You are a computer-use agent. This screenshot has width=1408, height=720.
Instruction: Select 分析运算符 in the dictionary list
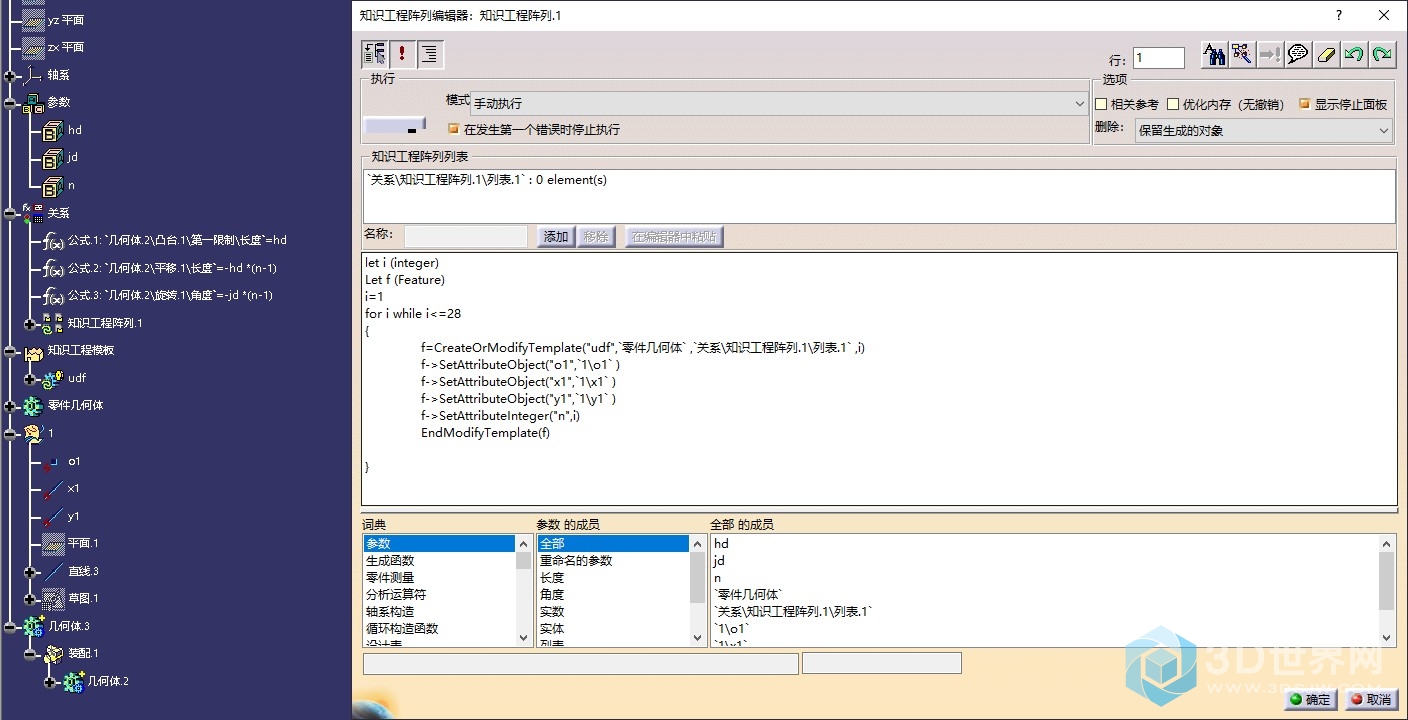[x=439, y=595]
